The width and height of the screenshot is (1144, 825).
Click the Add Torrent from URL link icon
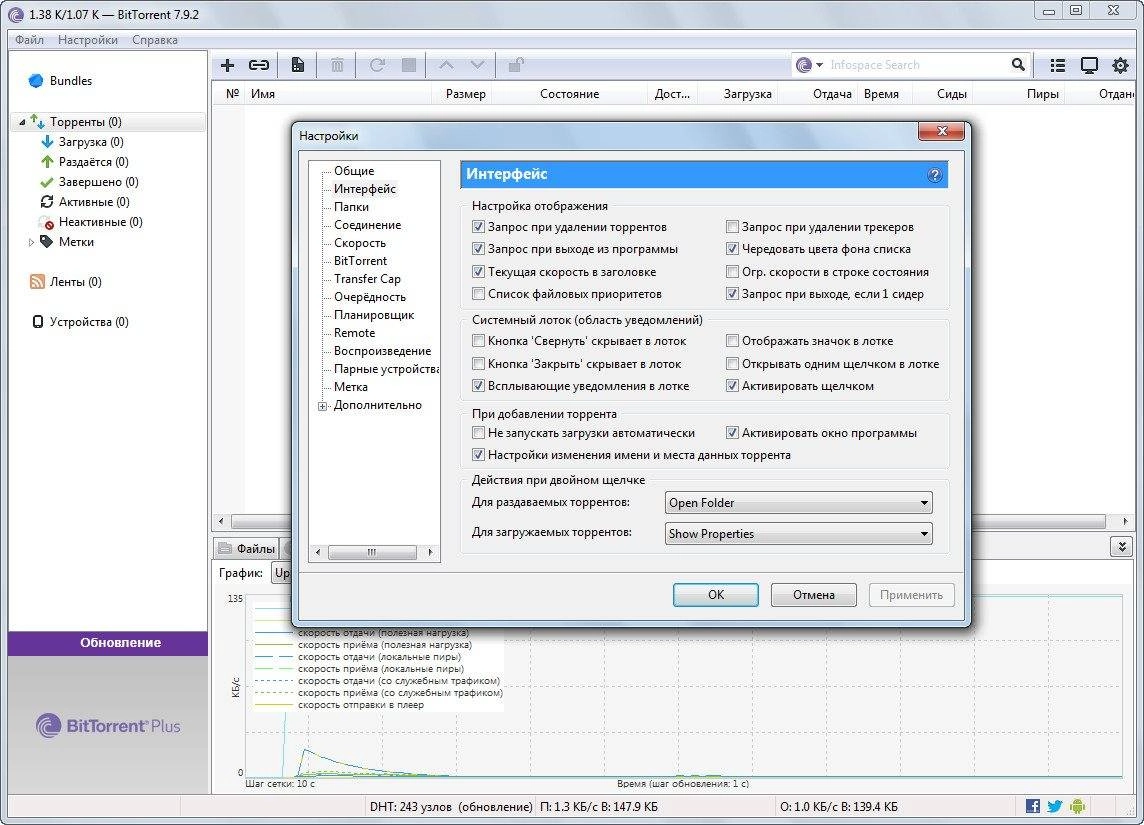[x=259, y=66]
